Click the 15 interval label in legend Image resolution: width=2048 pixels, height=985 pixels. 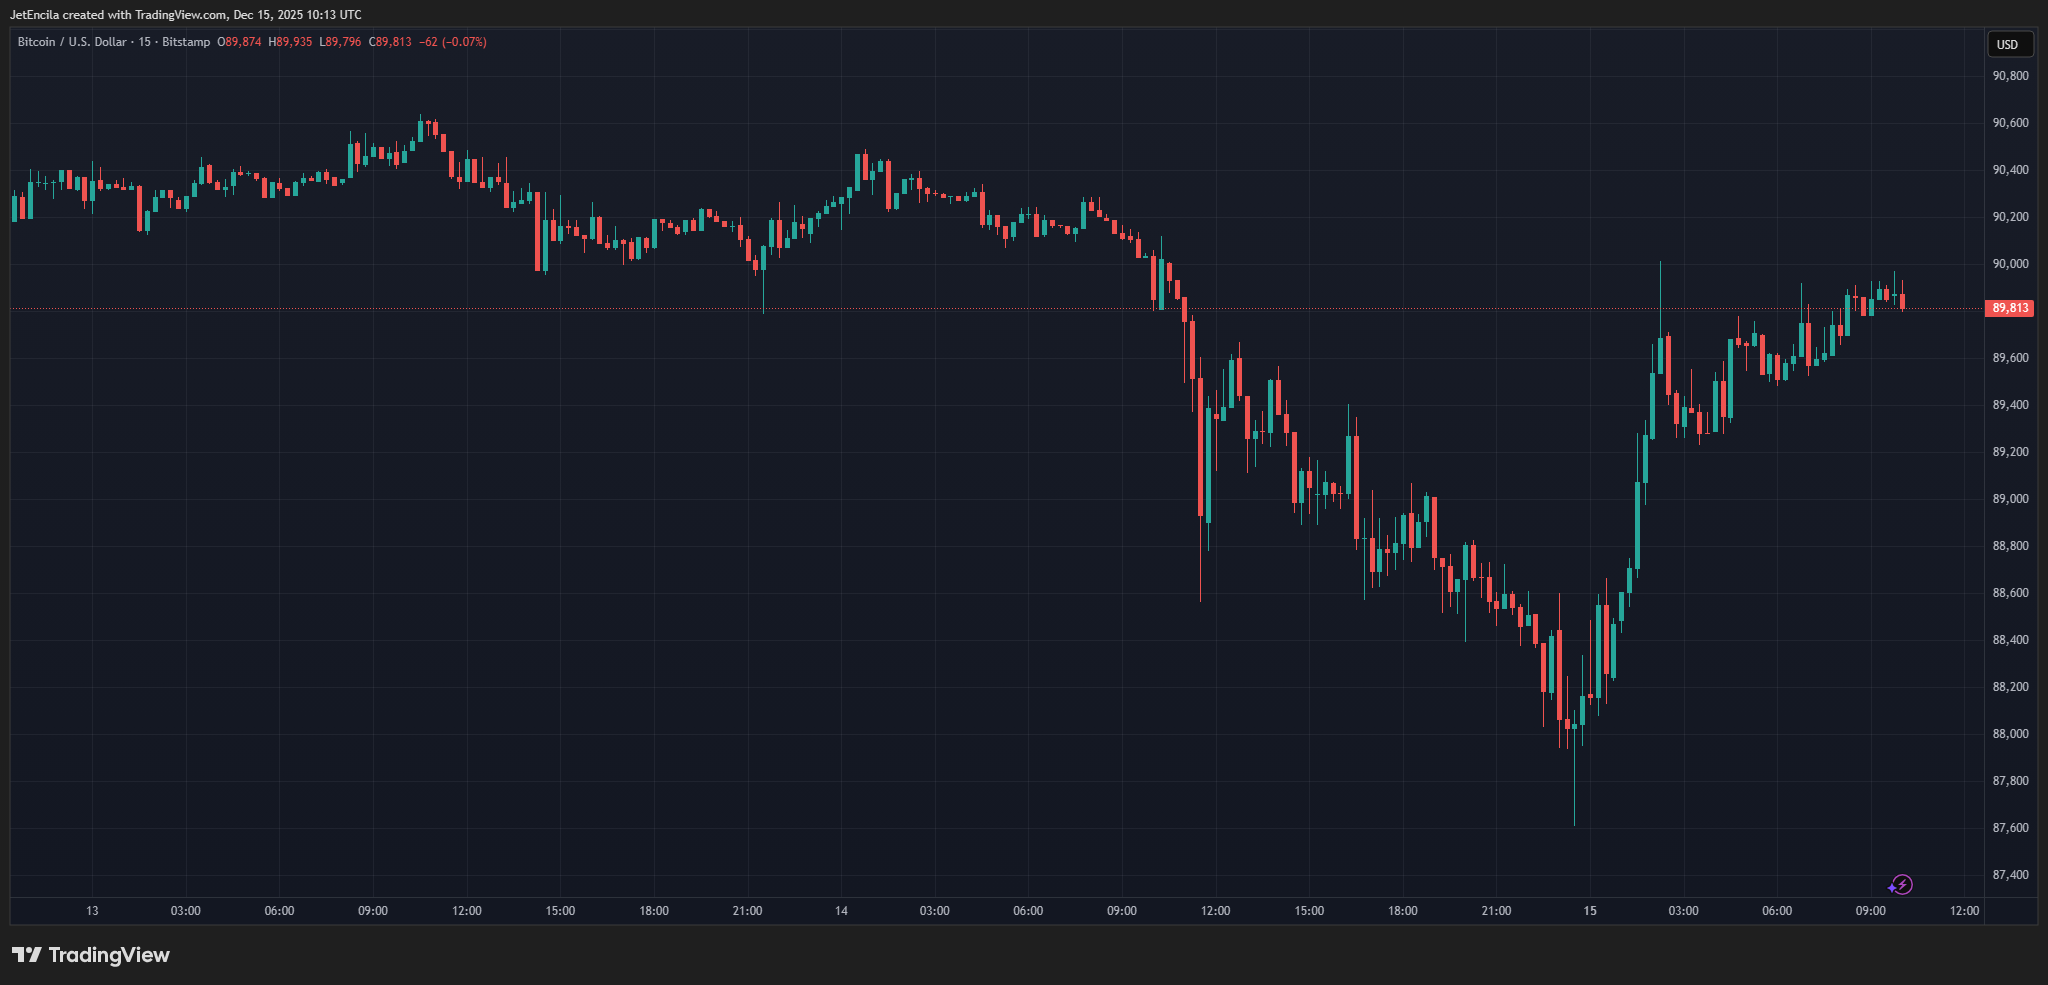click(145, 42)
